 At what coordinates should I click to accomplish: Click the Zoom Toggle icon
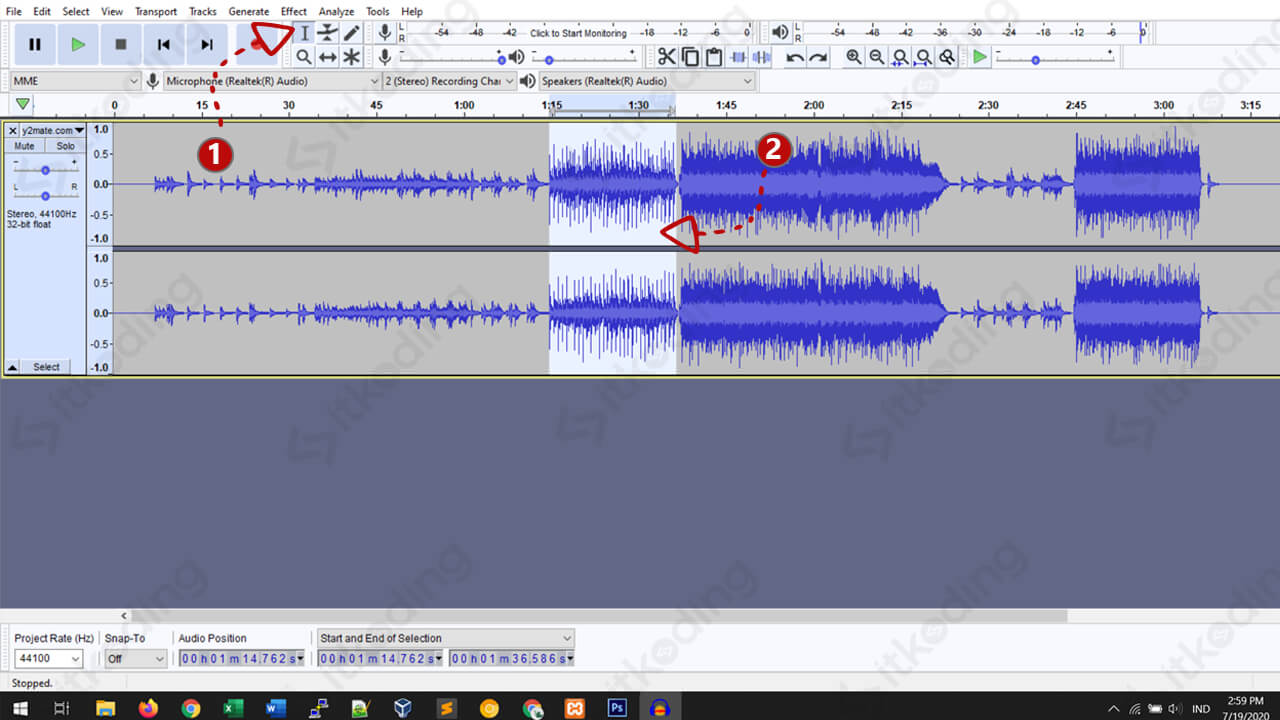(x=947, y=57)
